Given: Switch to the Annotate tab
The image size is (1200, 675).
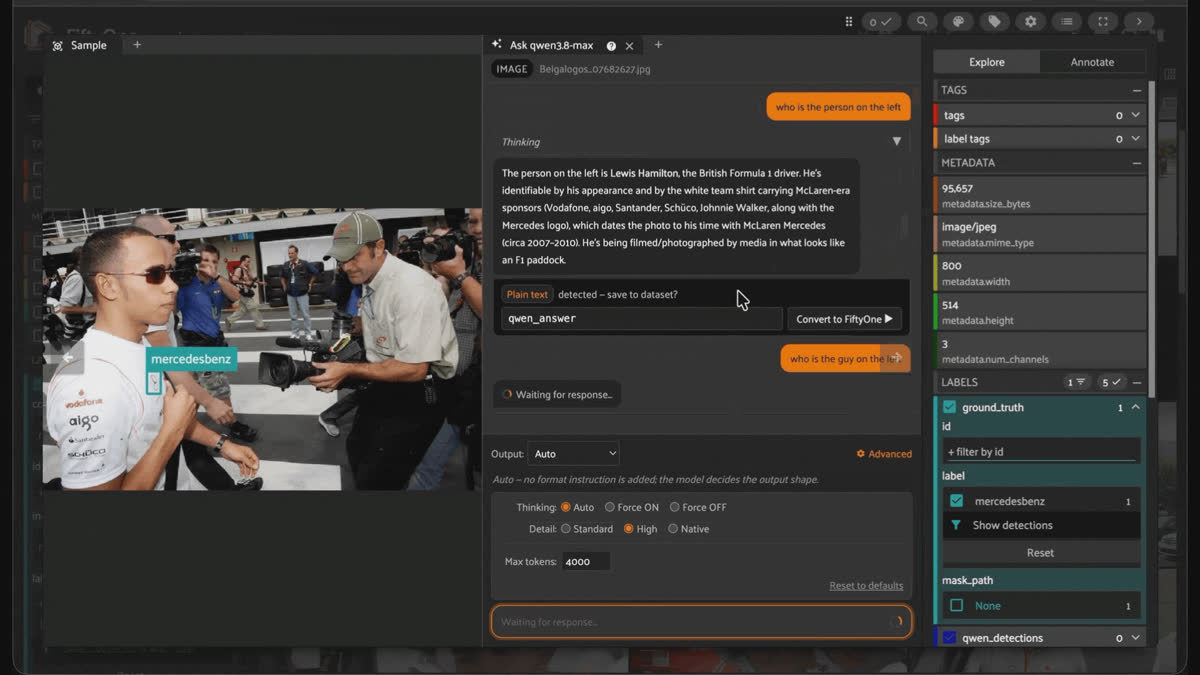Looking at the screenshot, I should 1093,62.
